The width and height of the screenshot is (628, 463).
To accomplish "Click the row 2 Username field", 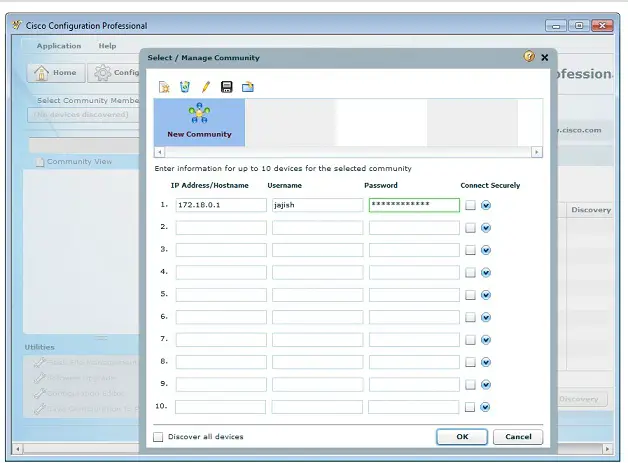I will [x=318, y=228].
